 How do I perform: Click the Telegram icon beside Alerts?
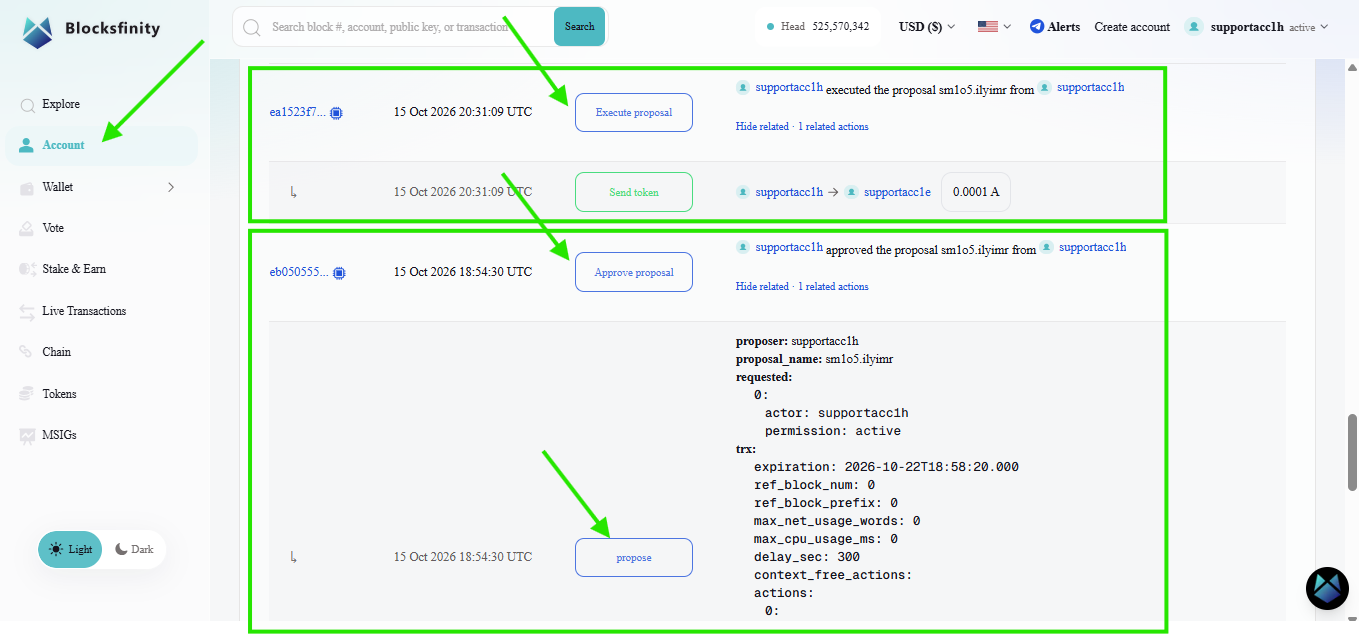pyautogui.click(x=1037, y=27)
